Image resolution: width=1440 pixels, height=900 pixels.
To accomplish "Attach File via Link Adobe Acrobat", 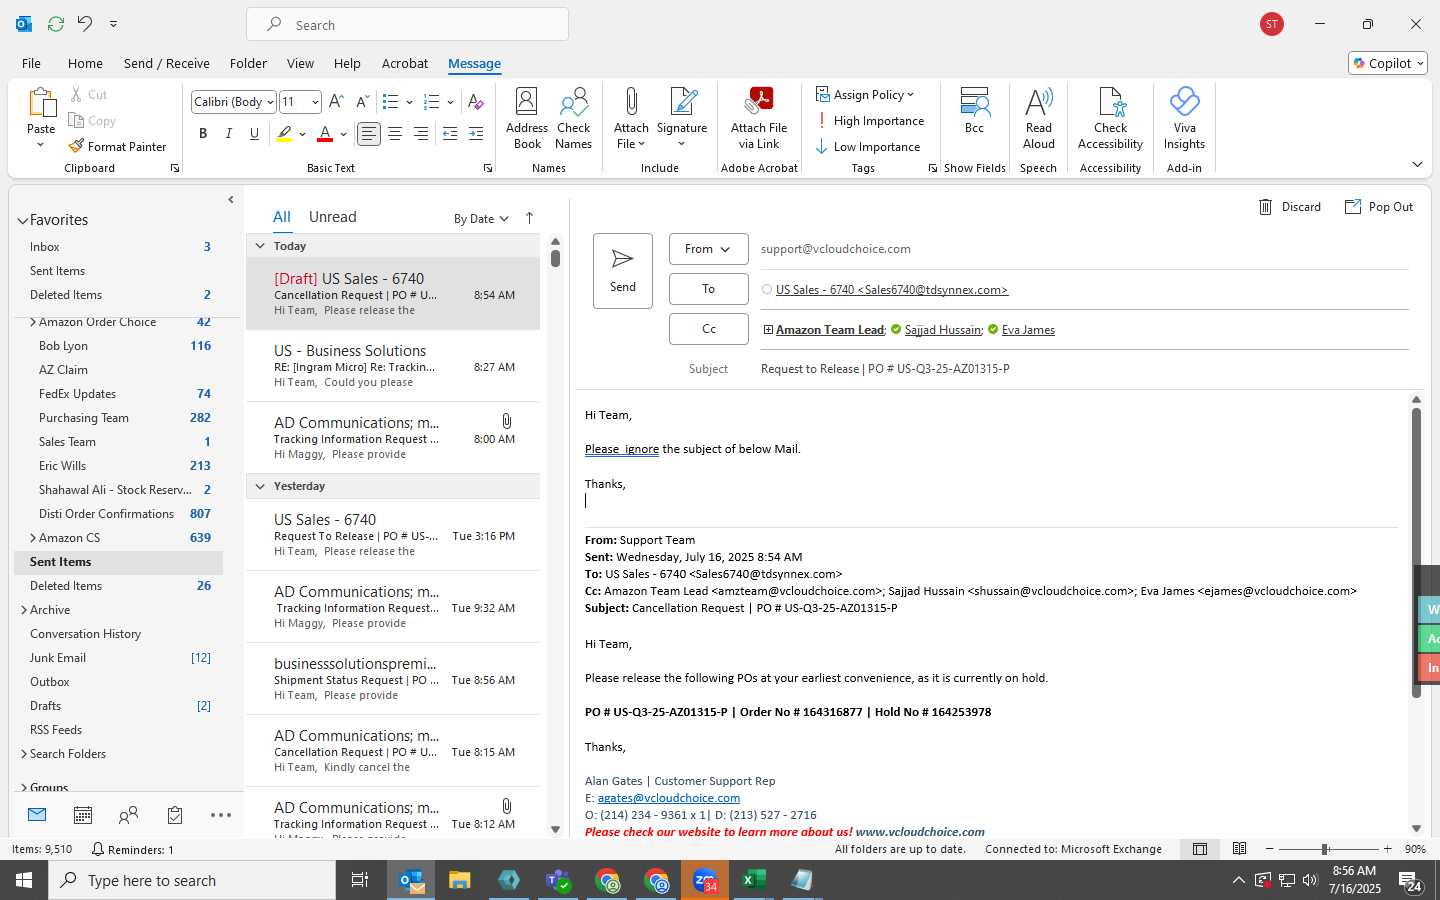I will pos(759,118).
